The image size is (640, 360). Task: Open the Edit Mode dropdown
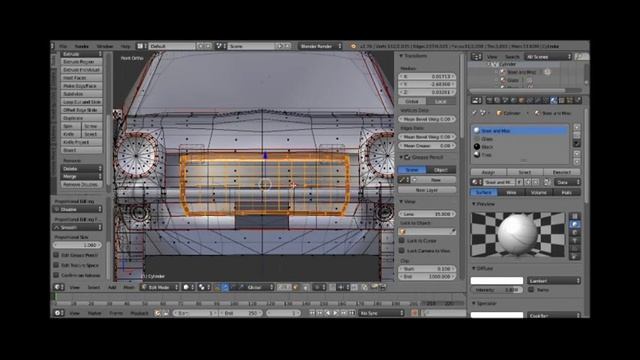160,287
